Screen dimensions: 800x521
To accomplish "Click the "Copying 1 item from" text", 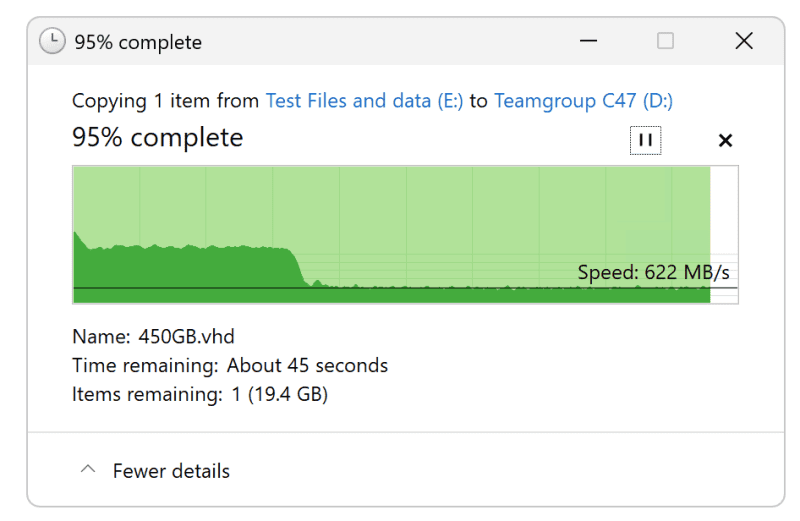I will coord(166,101).
